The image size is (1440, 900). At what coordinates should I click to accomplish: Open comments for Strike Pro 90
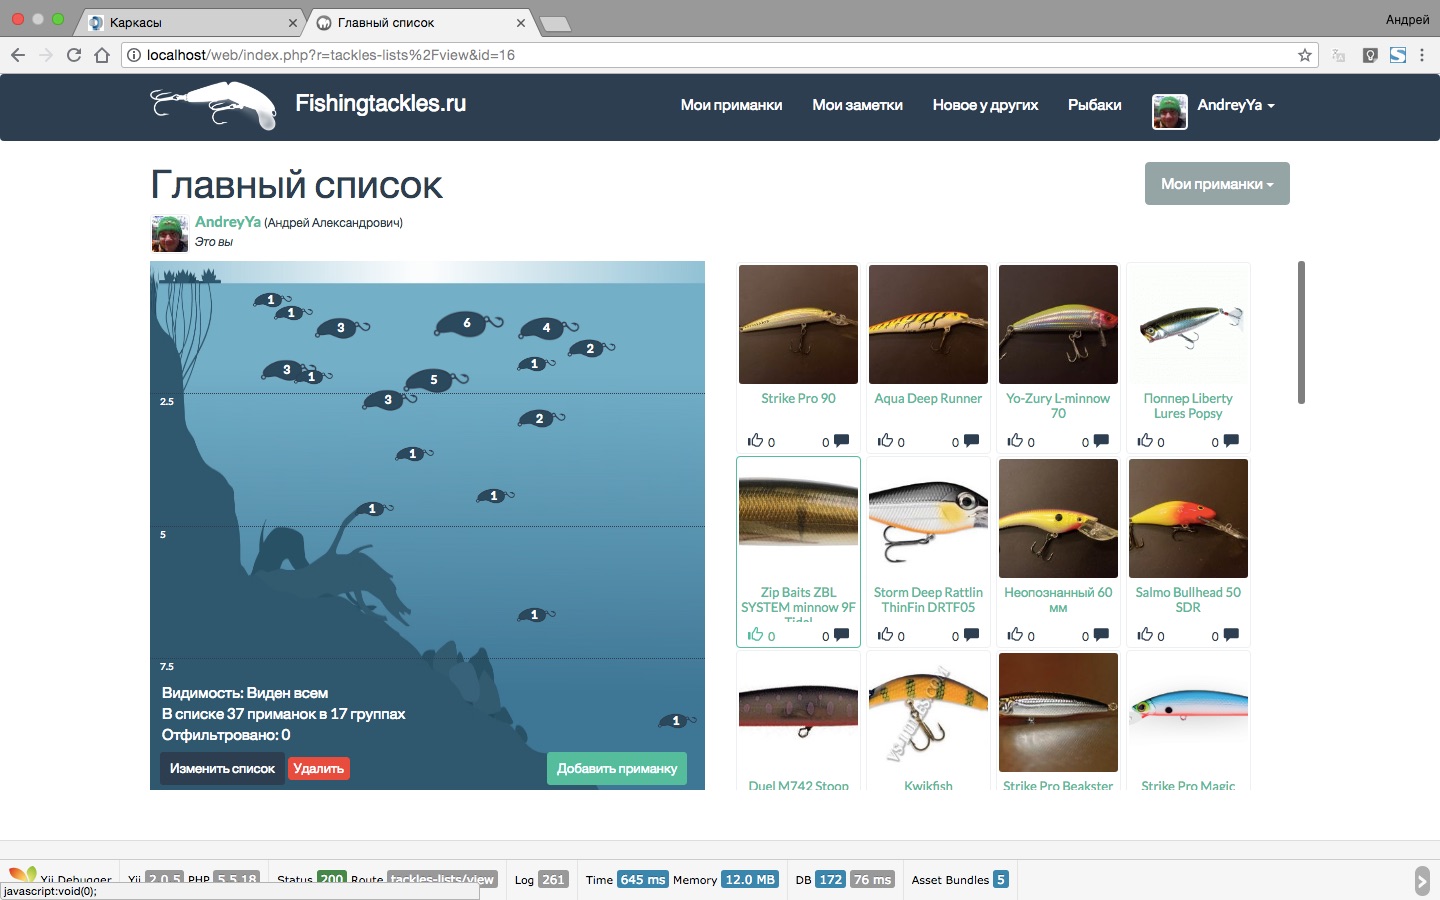[x=842, y=441]
